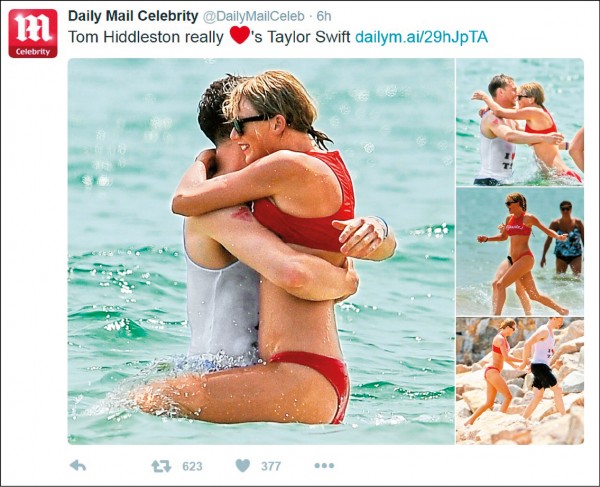
Task: Click sunglasses in the main photo
Action: (248, 123)
